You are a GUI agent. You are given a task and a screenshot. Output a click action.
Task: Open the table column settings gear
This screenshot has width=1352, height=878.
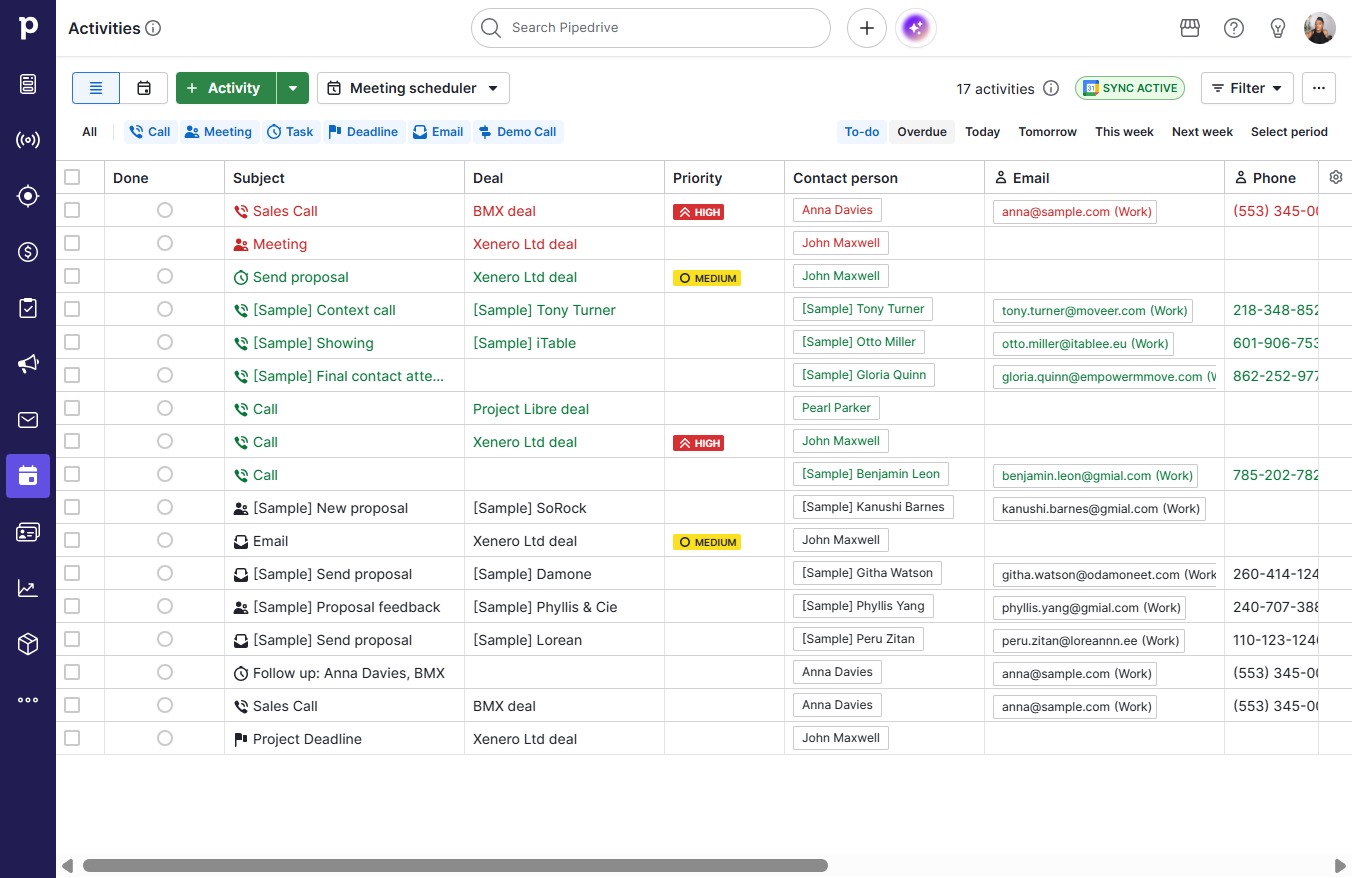coord(1336,177)
